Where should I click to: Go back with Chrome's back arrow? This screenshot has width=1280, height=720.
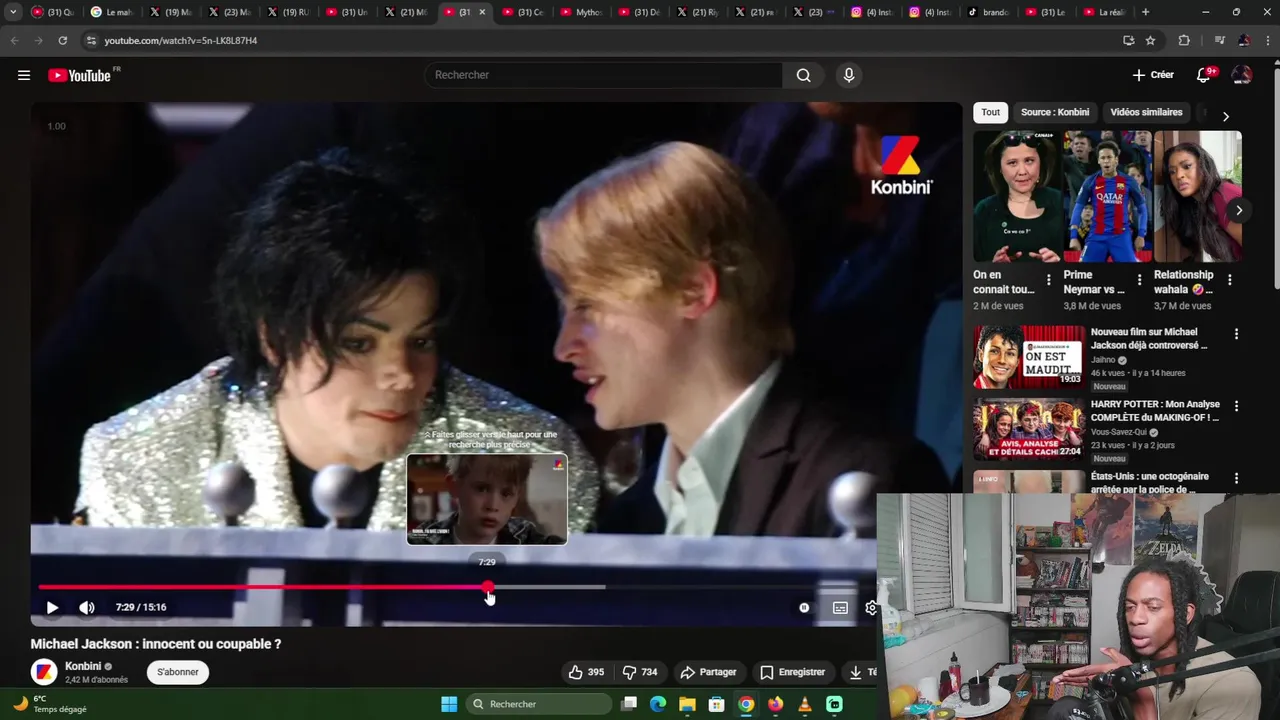[x=14, y=40]
